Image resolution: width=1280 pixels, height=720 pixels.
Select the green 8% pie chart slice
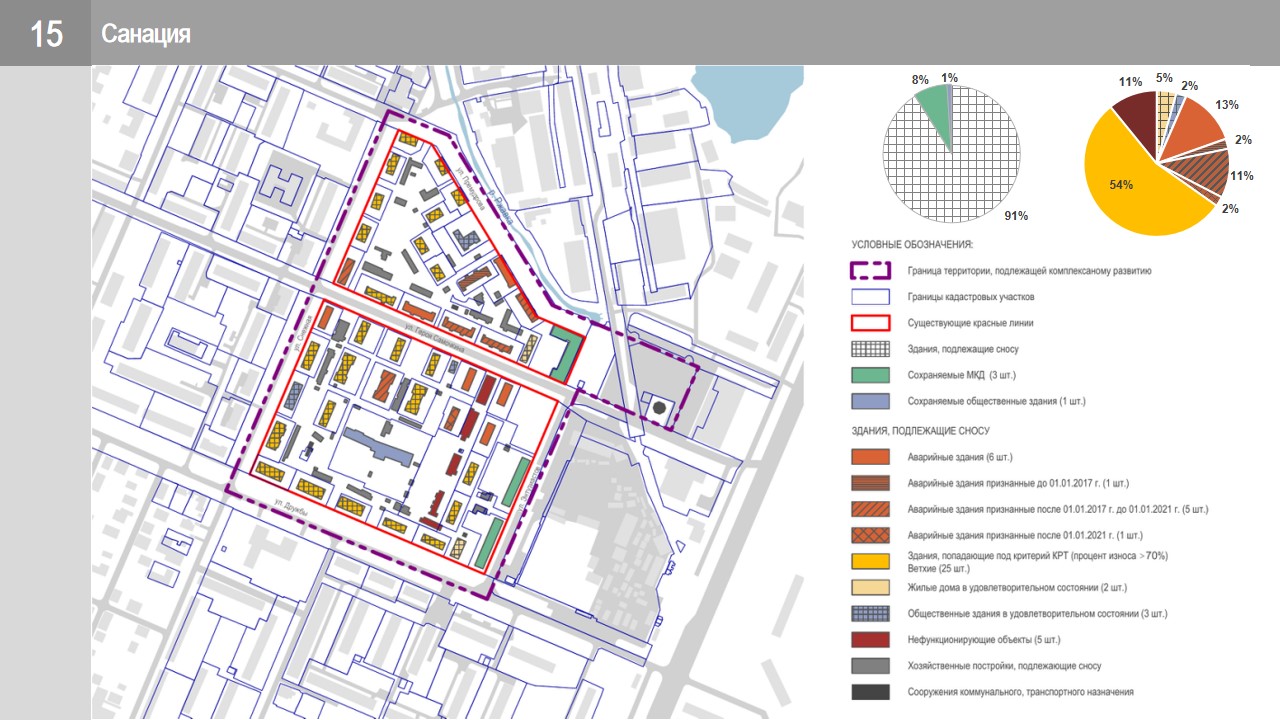[x=931, y=98]
